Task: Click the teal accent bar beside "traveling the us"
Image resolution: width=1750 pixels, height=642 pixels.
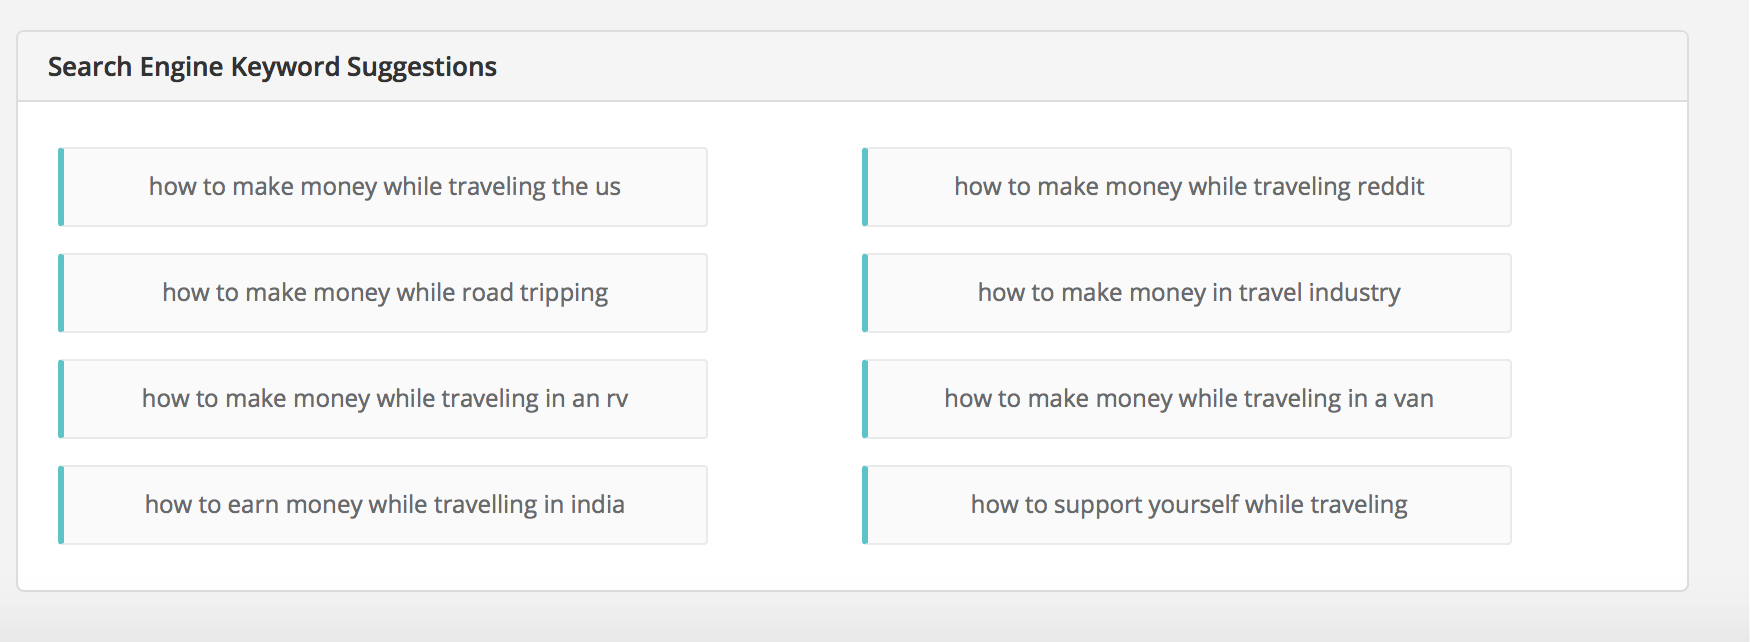Action: point(62,186)
